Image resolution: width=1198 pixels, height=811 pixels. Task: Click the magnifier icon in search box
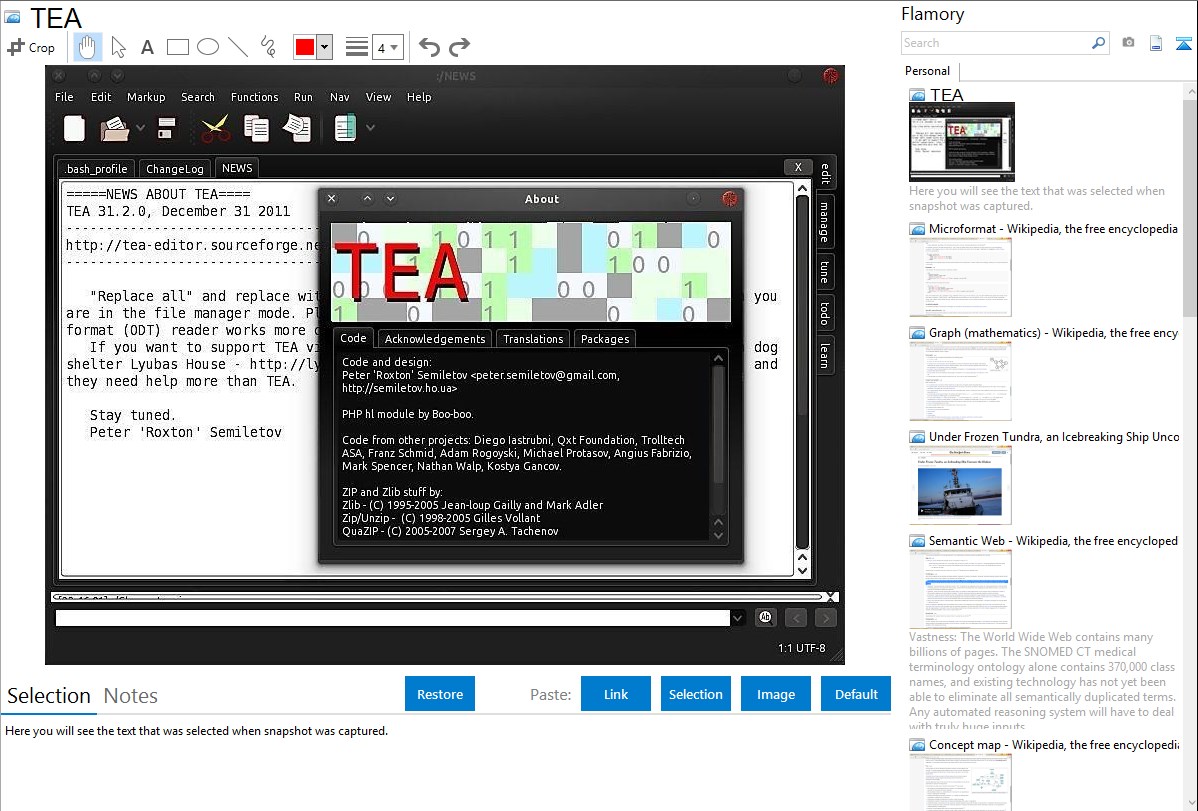point(1098,43)
